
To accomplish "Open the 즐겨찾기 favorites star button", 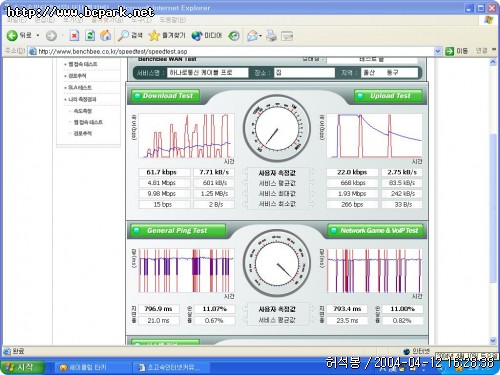I will (166, 36).
